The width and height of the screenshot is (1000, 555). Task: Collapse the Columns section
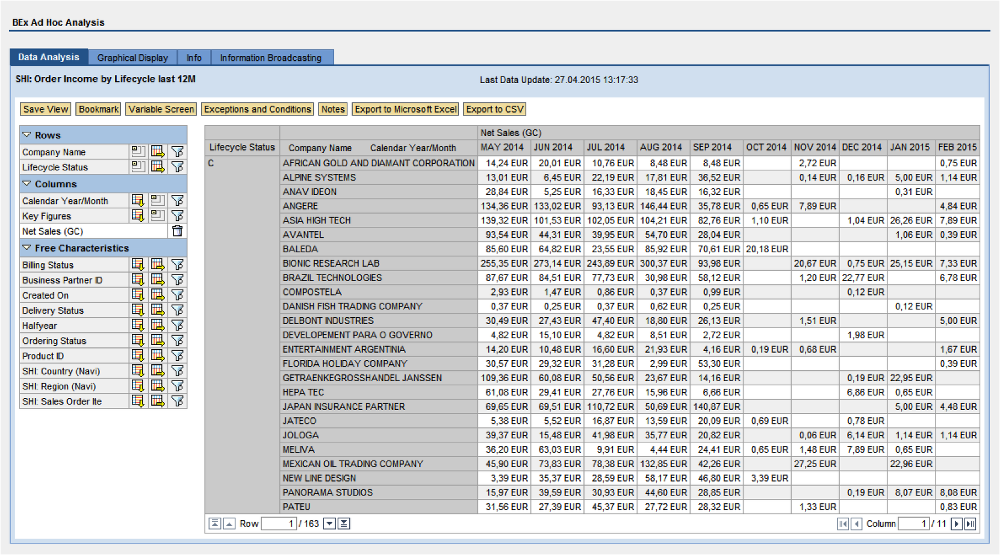[x=27, y=184]
